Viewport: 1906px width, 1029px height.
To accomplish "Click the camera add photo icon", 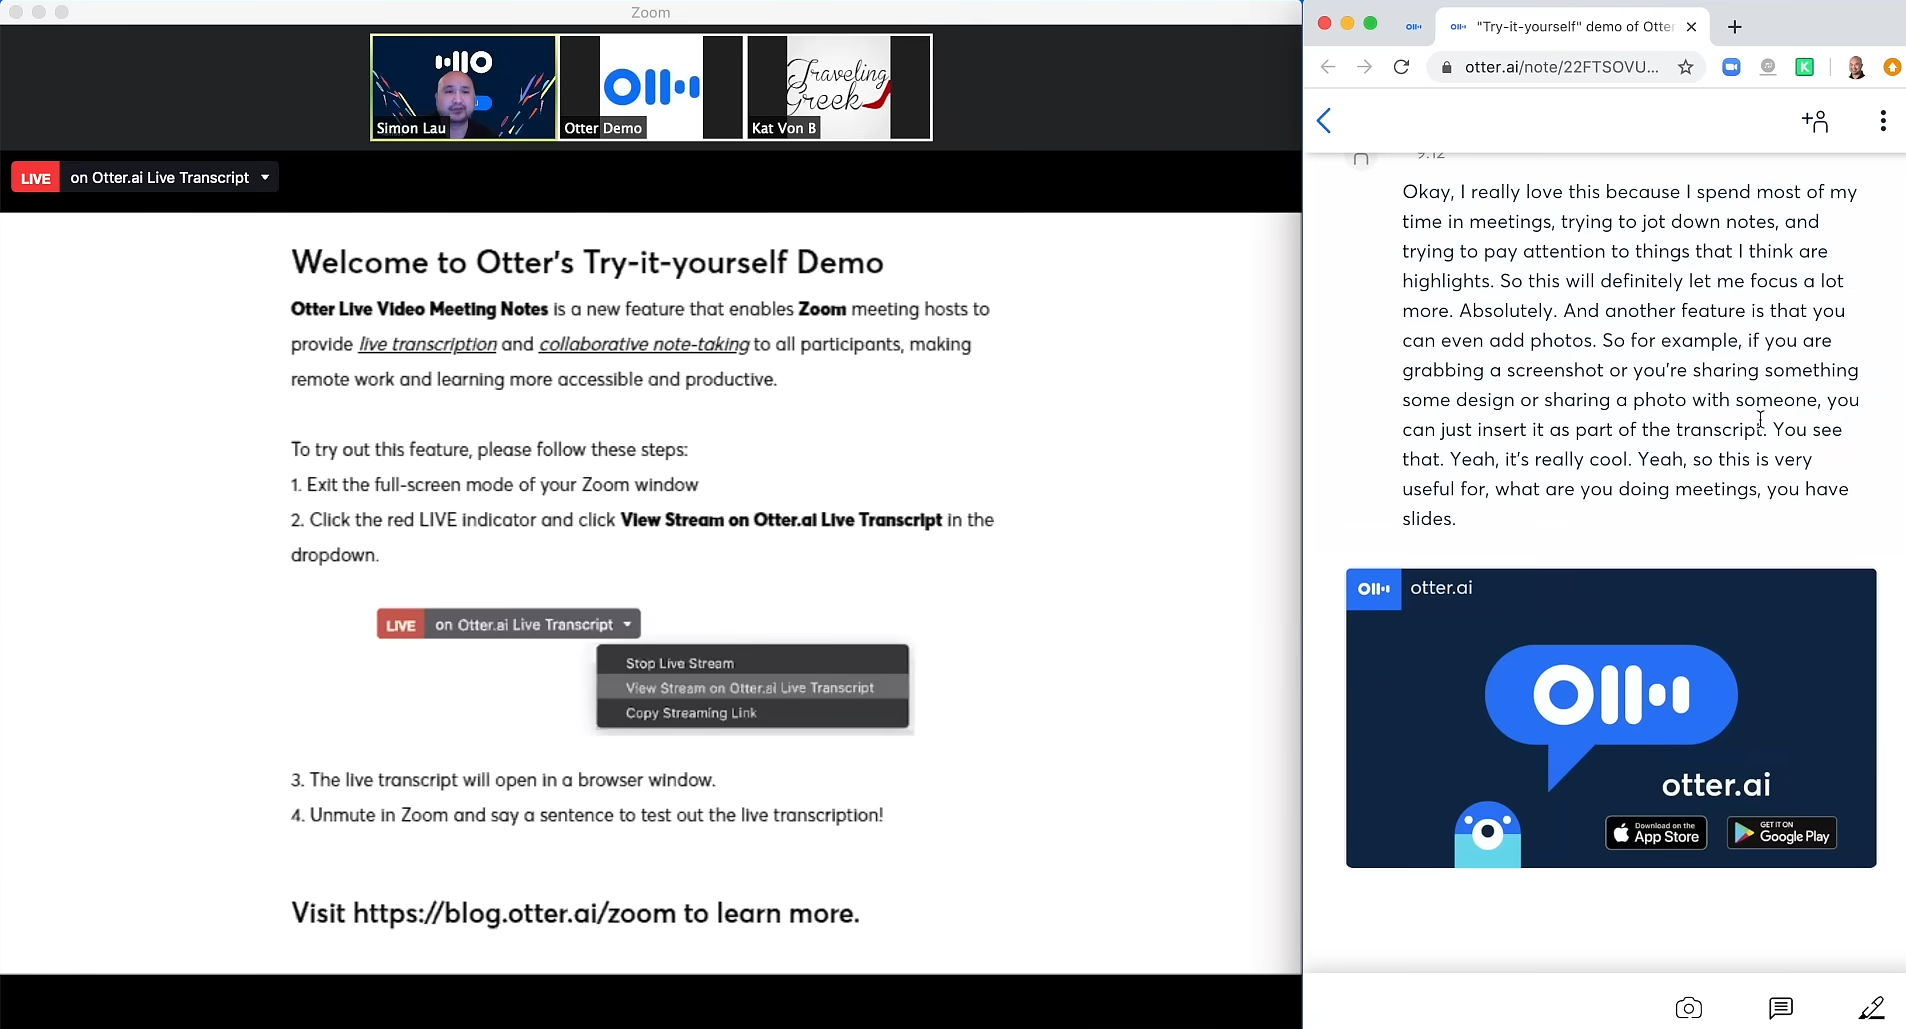I will (x=1689, y=1008).
